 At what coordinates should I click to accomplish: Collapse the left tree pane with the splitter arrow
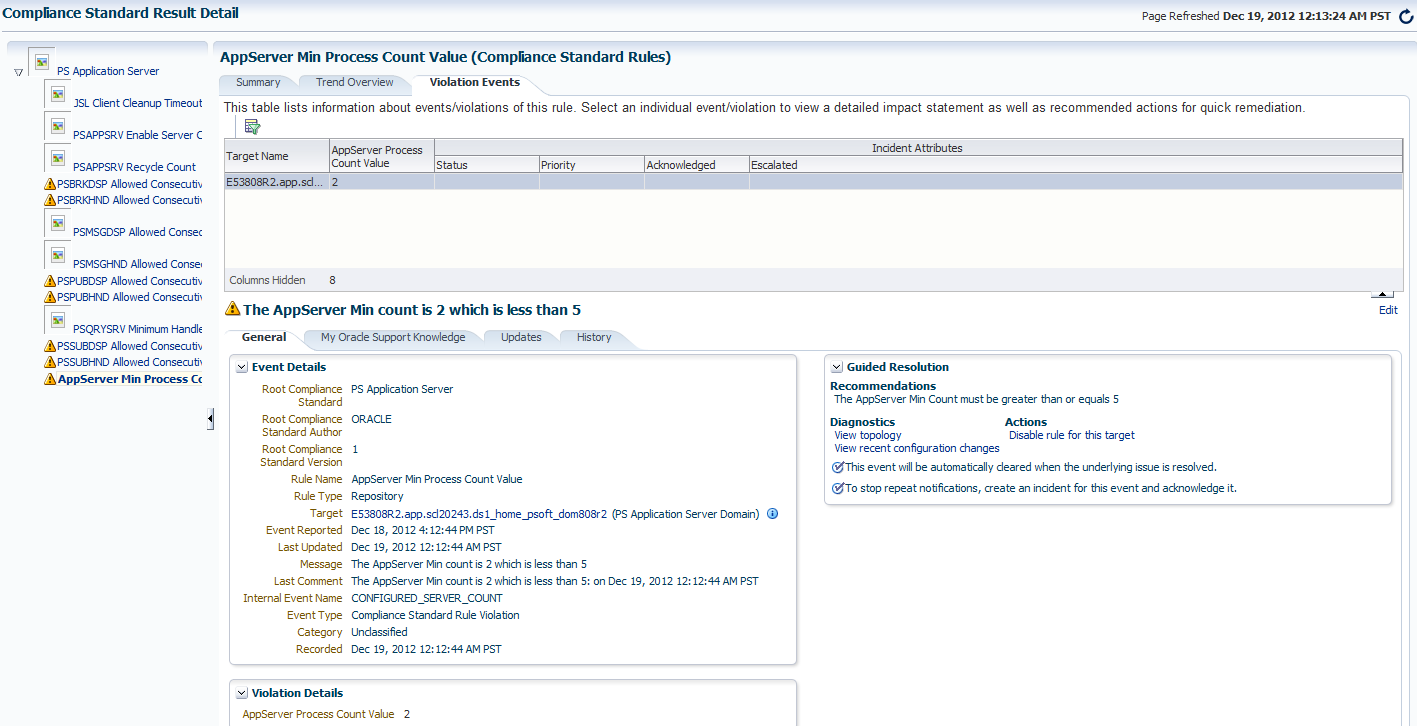coord(210,418)
